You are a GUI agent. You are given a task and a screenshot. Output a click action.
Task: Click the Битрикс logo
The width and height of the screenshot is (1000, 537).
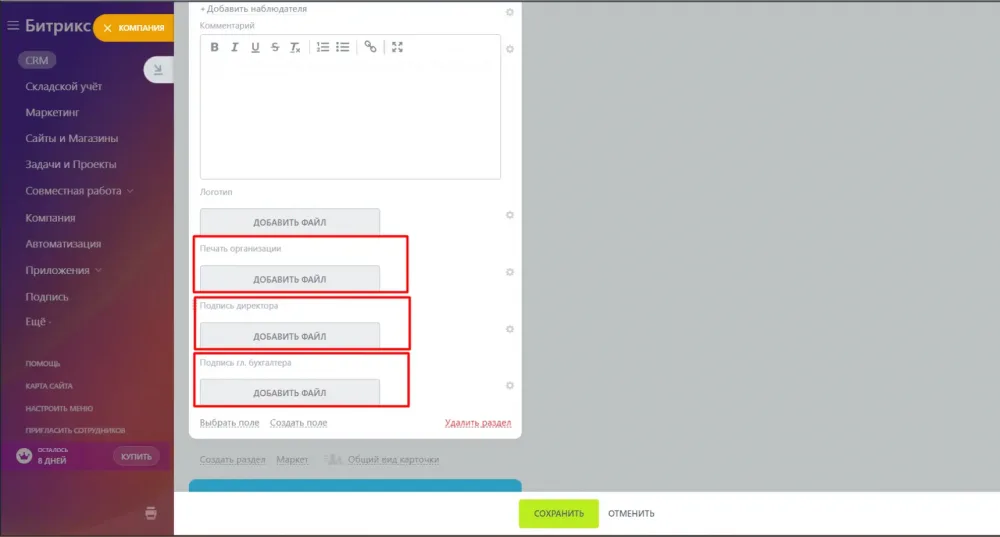coord(57,26)
